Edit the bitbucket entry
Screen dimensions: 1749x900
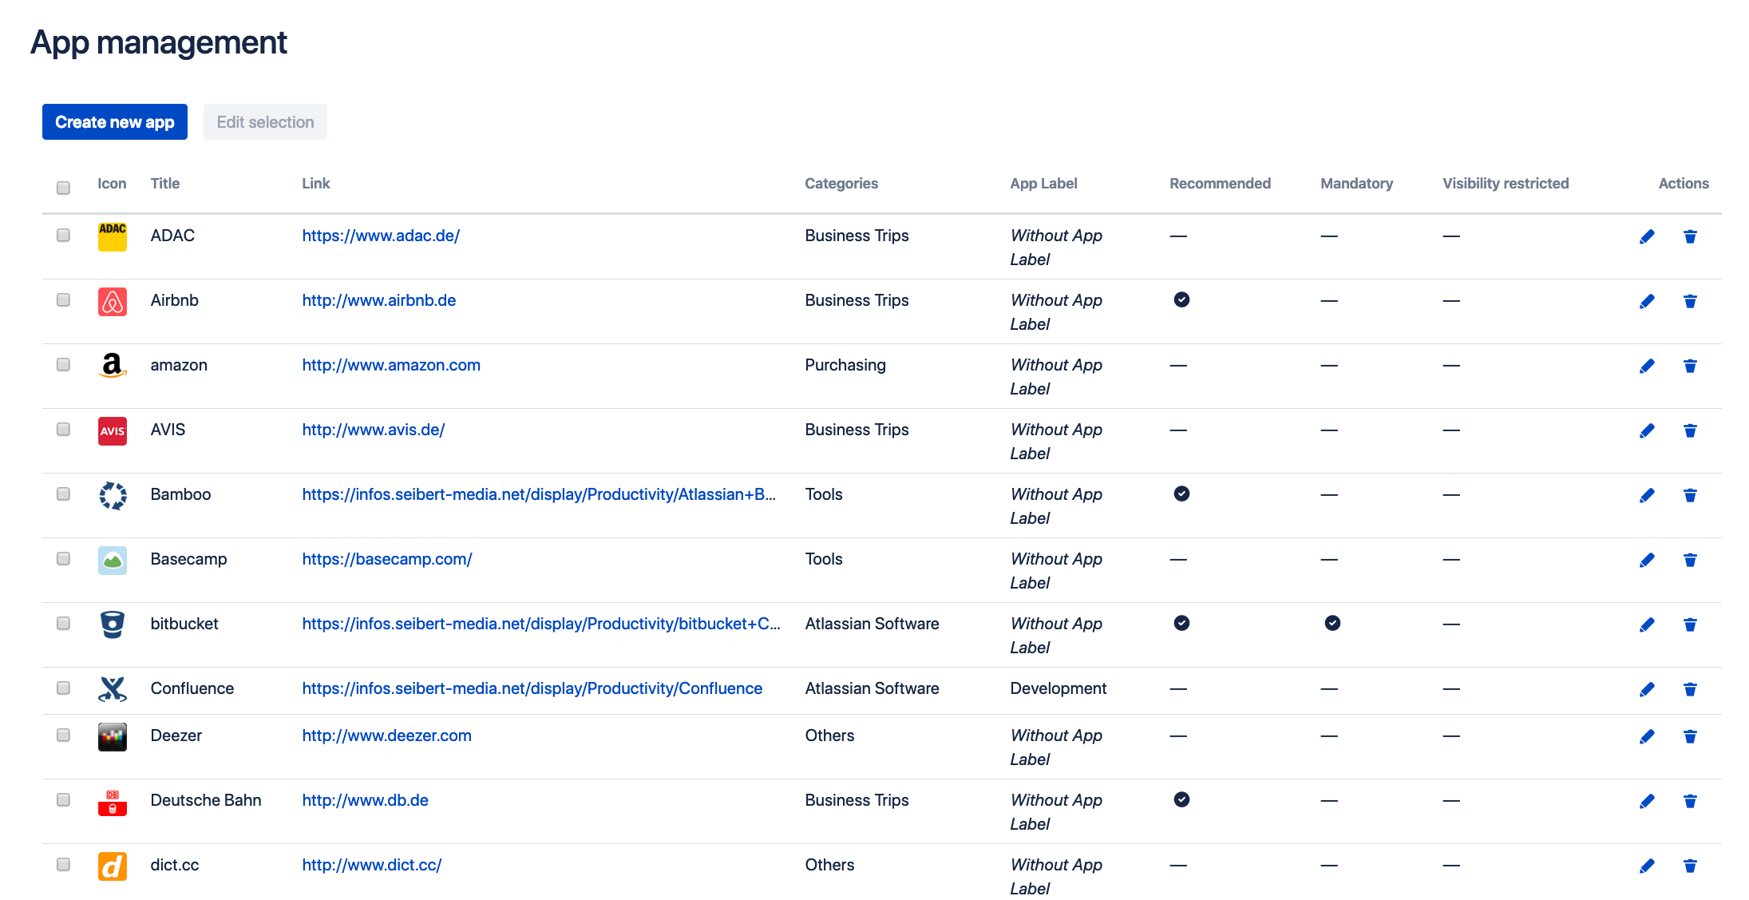(x=1647, y=624)
